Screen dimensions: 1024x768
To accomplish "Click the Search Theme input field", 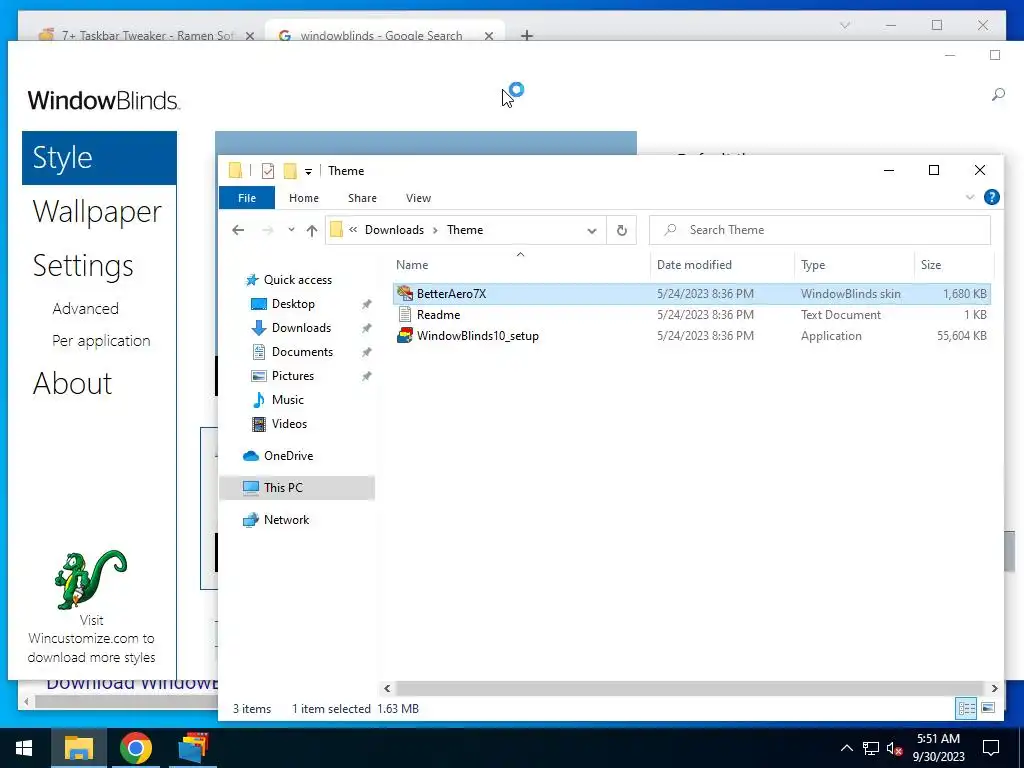I will click(x=820, y=230).
